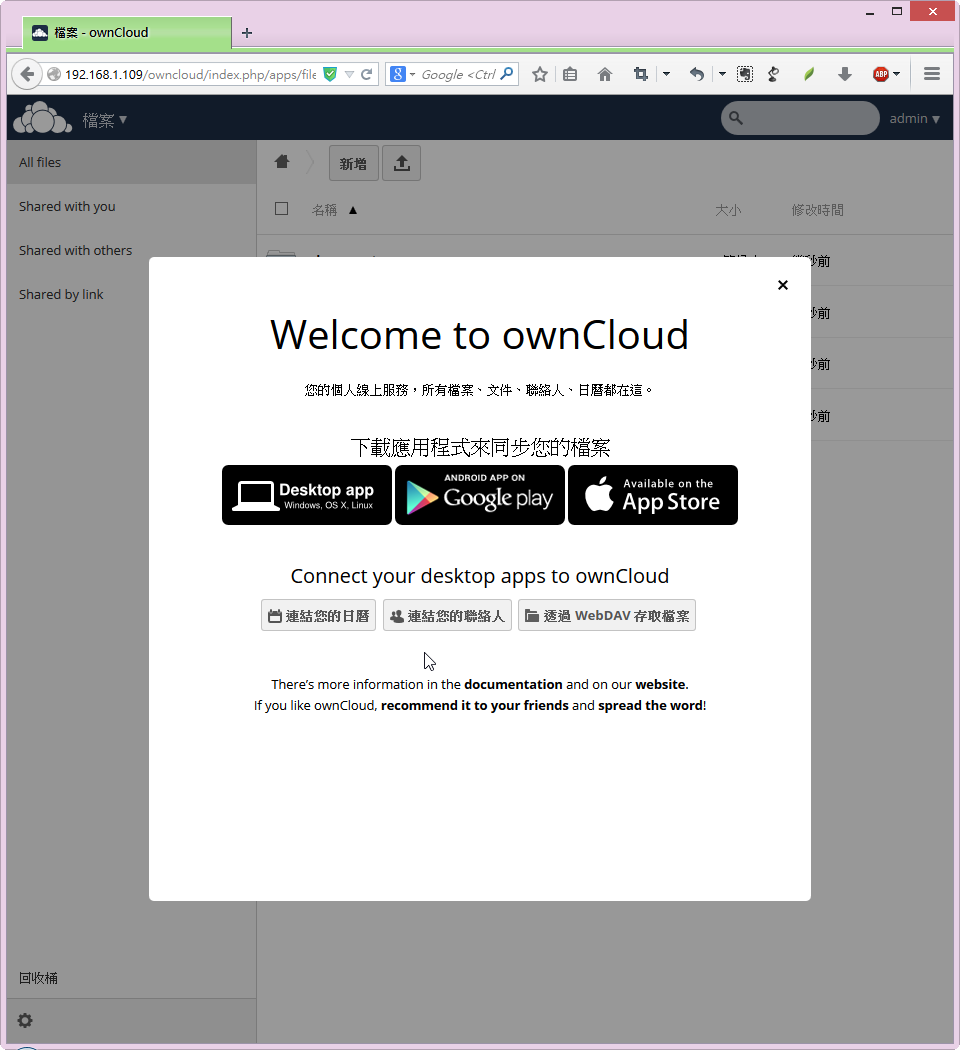Image resolution: width=960 pixels, height=1050 pixels.
Task: Click the green shield icon in address bar
Action: [329, 74]
